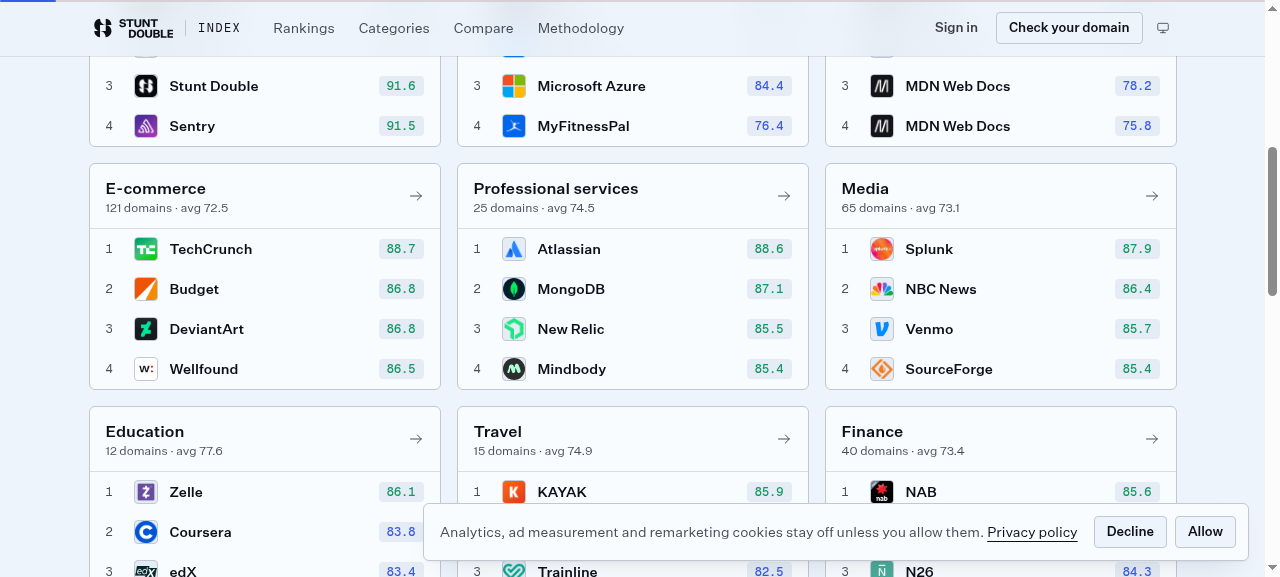Screen dimensions: 1280x577
Task: Click the edX logo icon
Action: pos(146,570)
